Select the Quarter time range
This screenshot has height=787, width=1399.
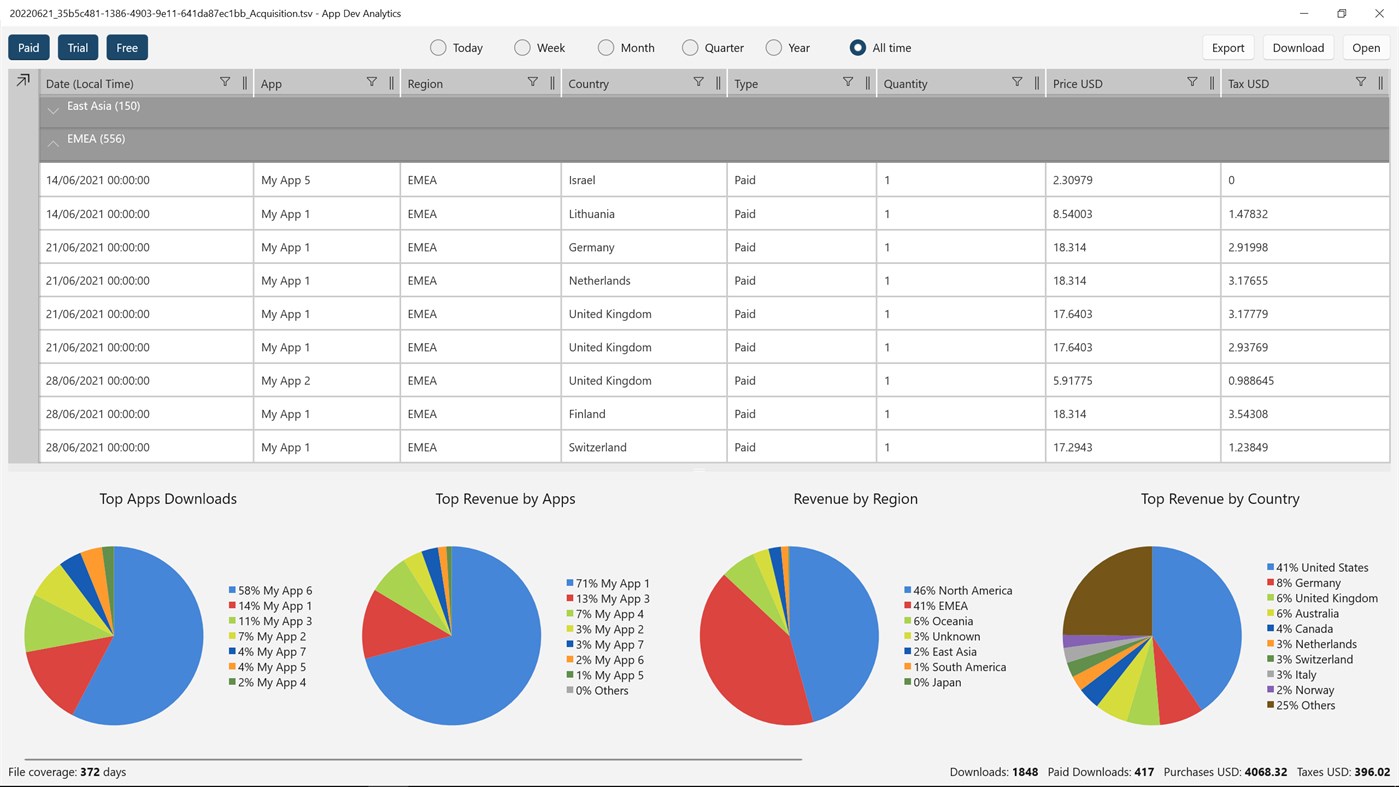[x=689, y=47]
